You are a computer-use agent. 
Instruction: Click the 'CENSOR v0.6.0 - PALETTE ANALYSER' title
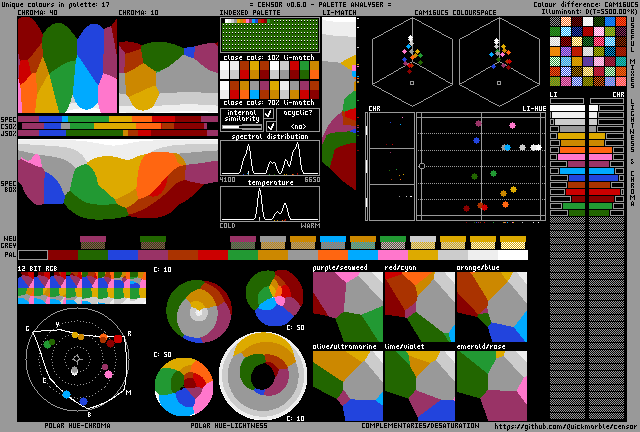coord(320,4)
